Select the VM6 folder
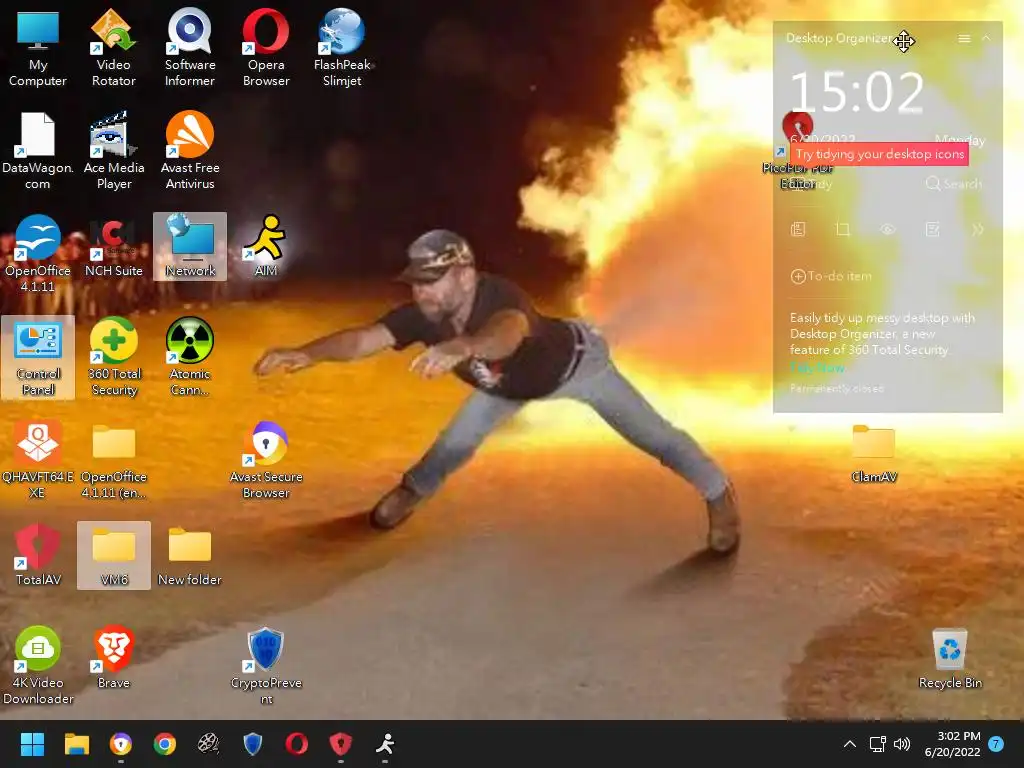This screenshot has height=768, width=1024. pos(114,555)
